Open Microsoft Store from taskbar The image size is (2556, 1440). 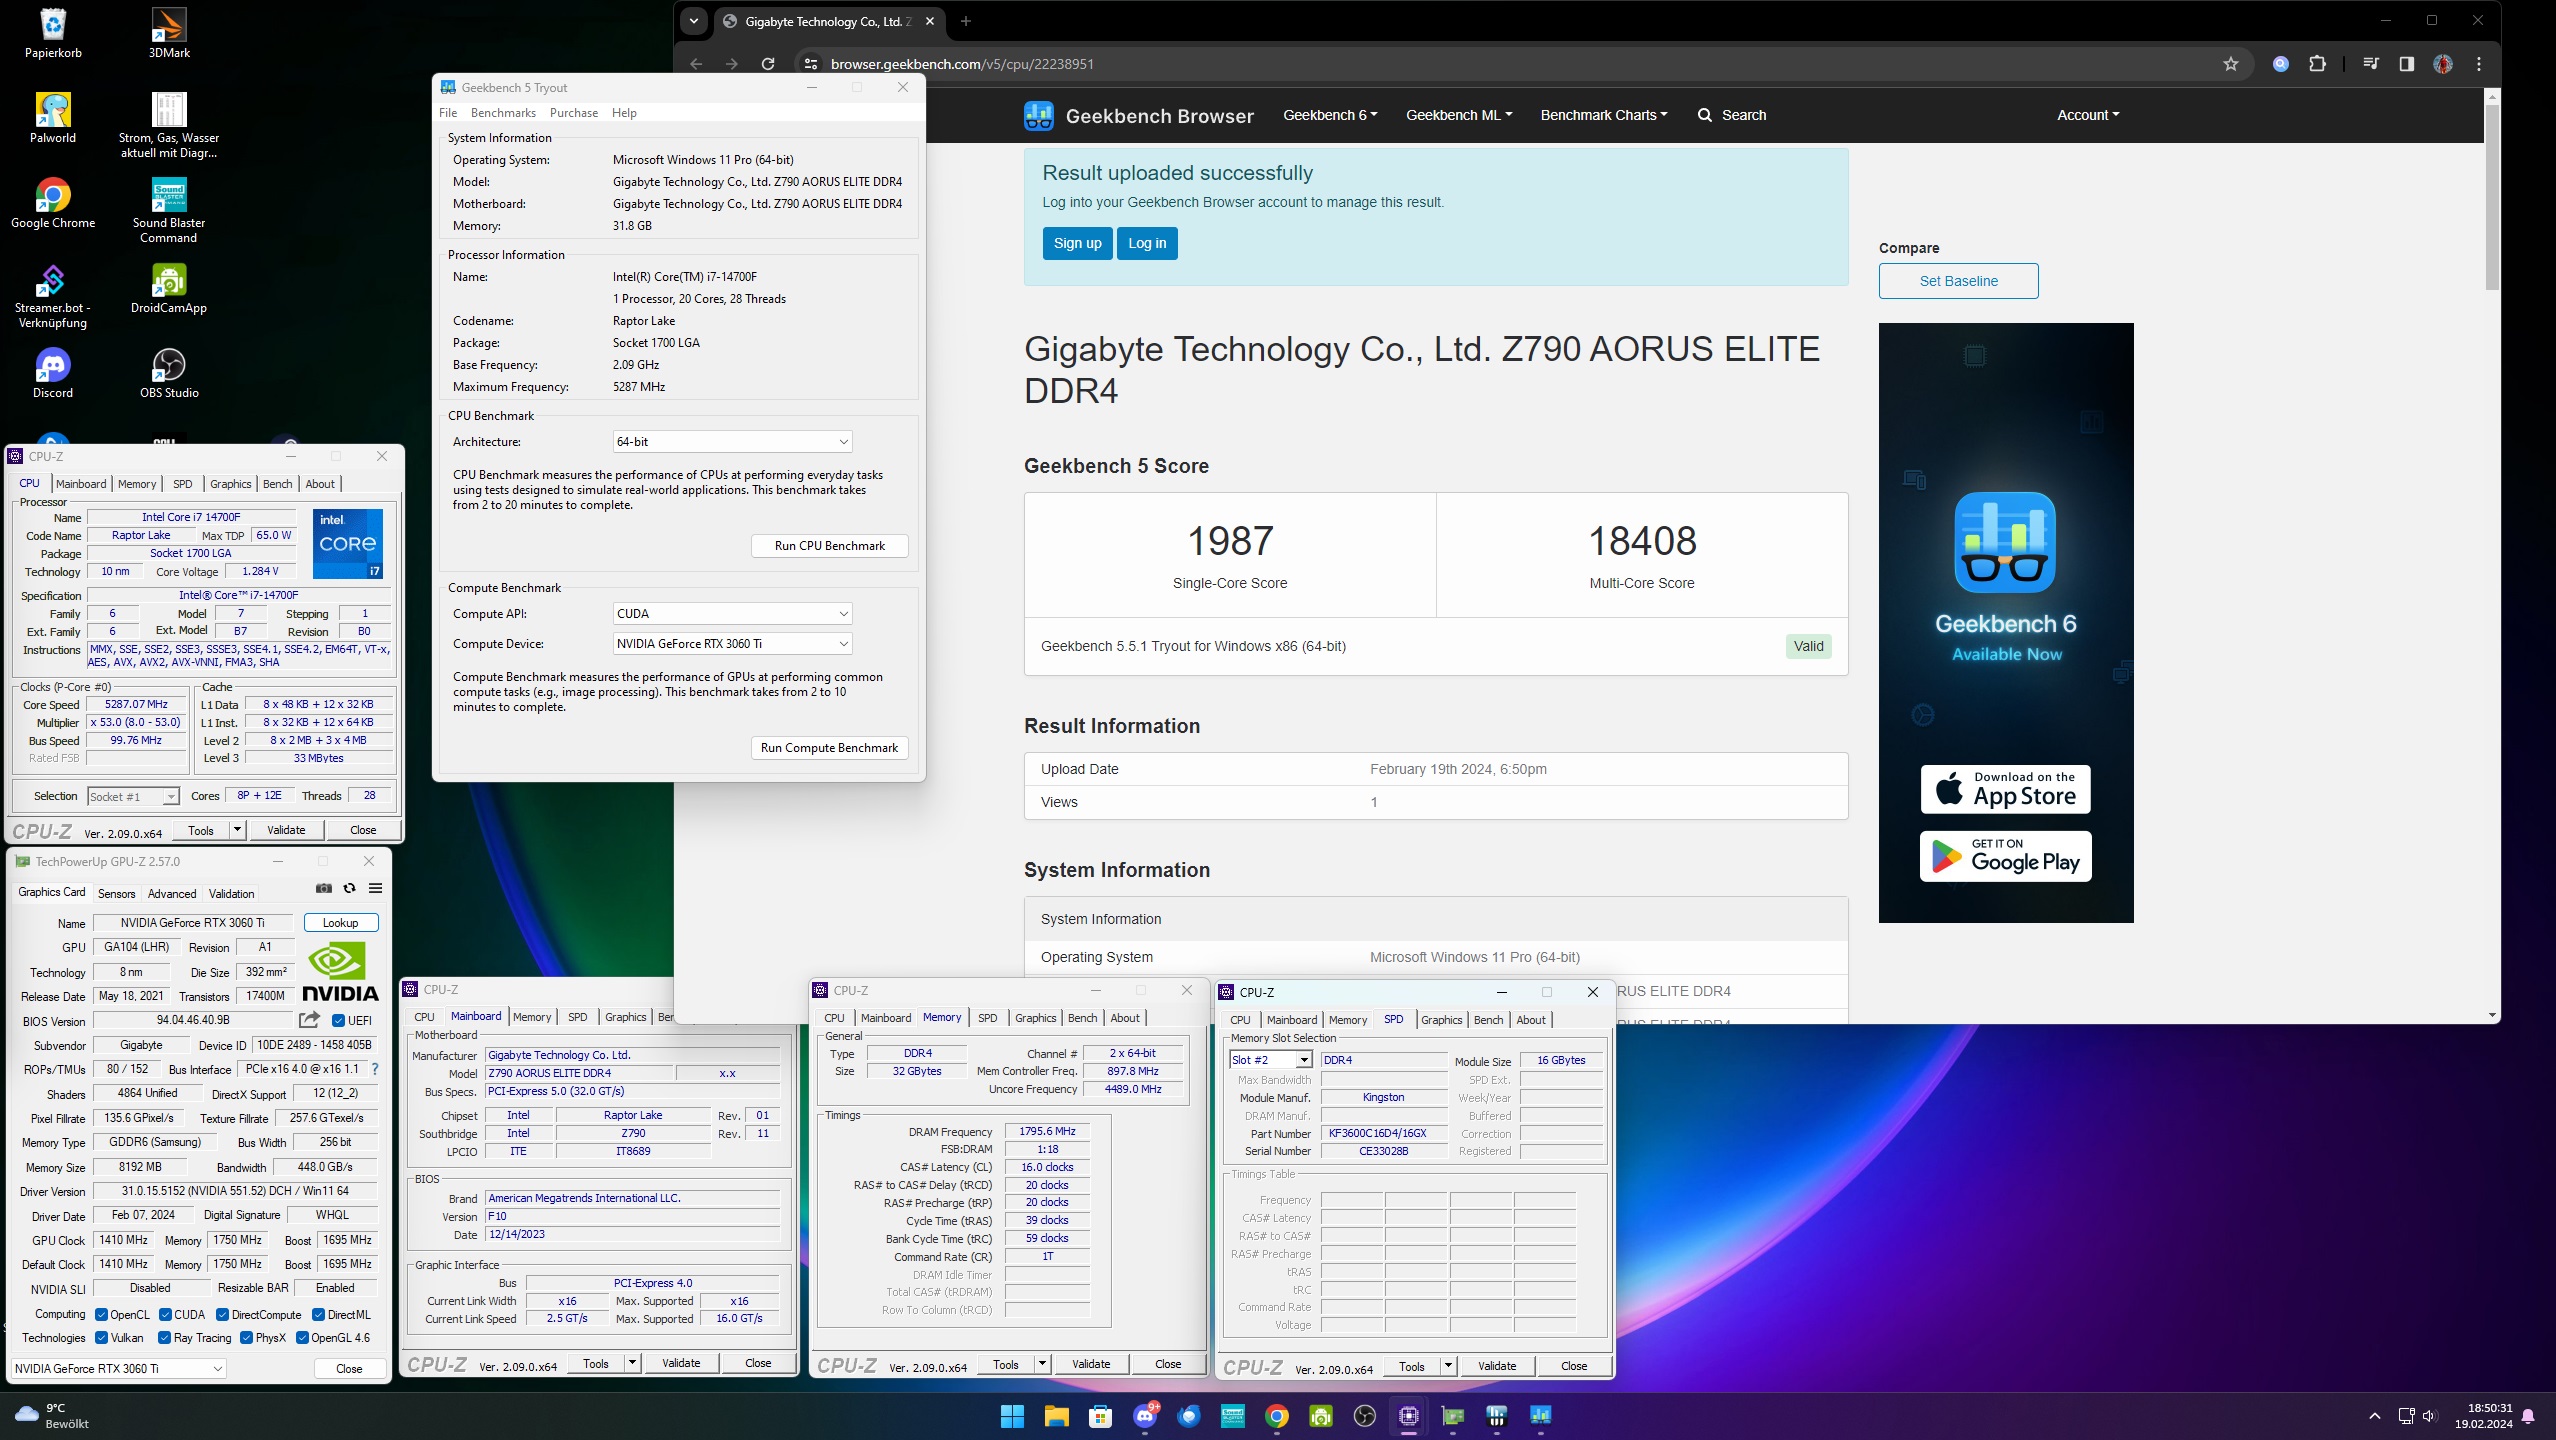coord(1100,1416)
